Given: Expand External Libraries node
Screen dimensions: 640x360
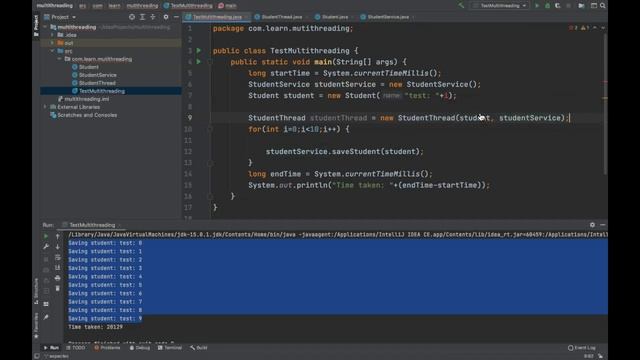Looking at the screenshot, I should click(x=45, y=107).
